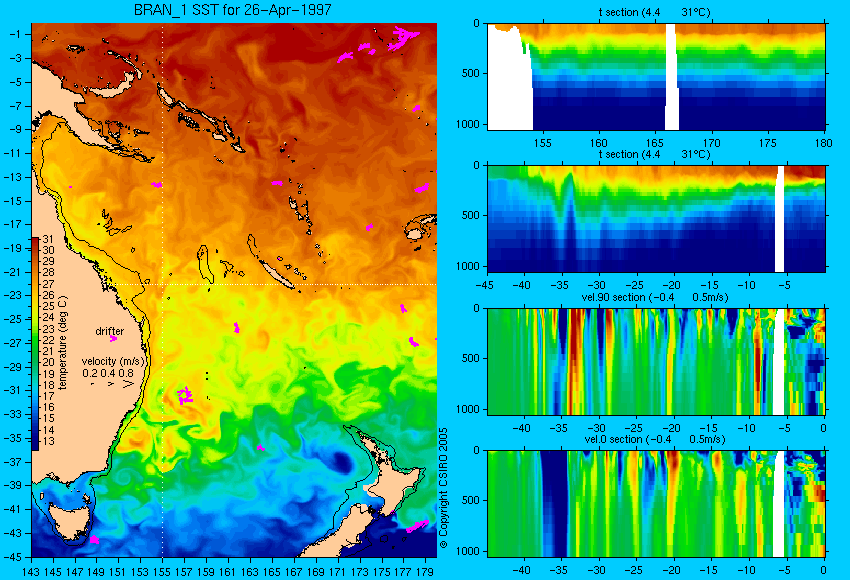
Task: Open the vel.90 section plot
Action: click(x=656, y=362)
